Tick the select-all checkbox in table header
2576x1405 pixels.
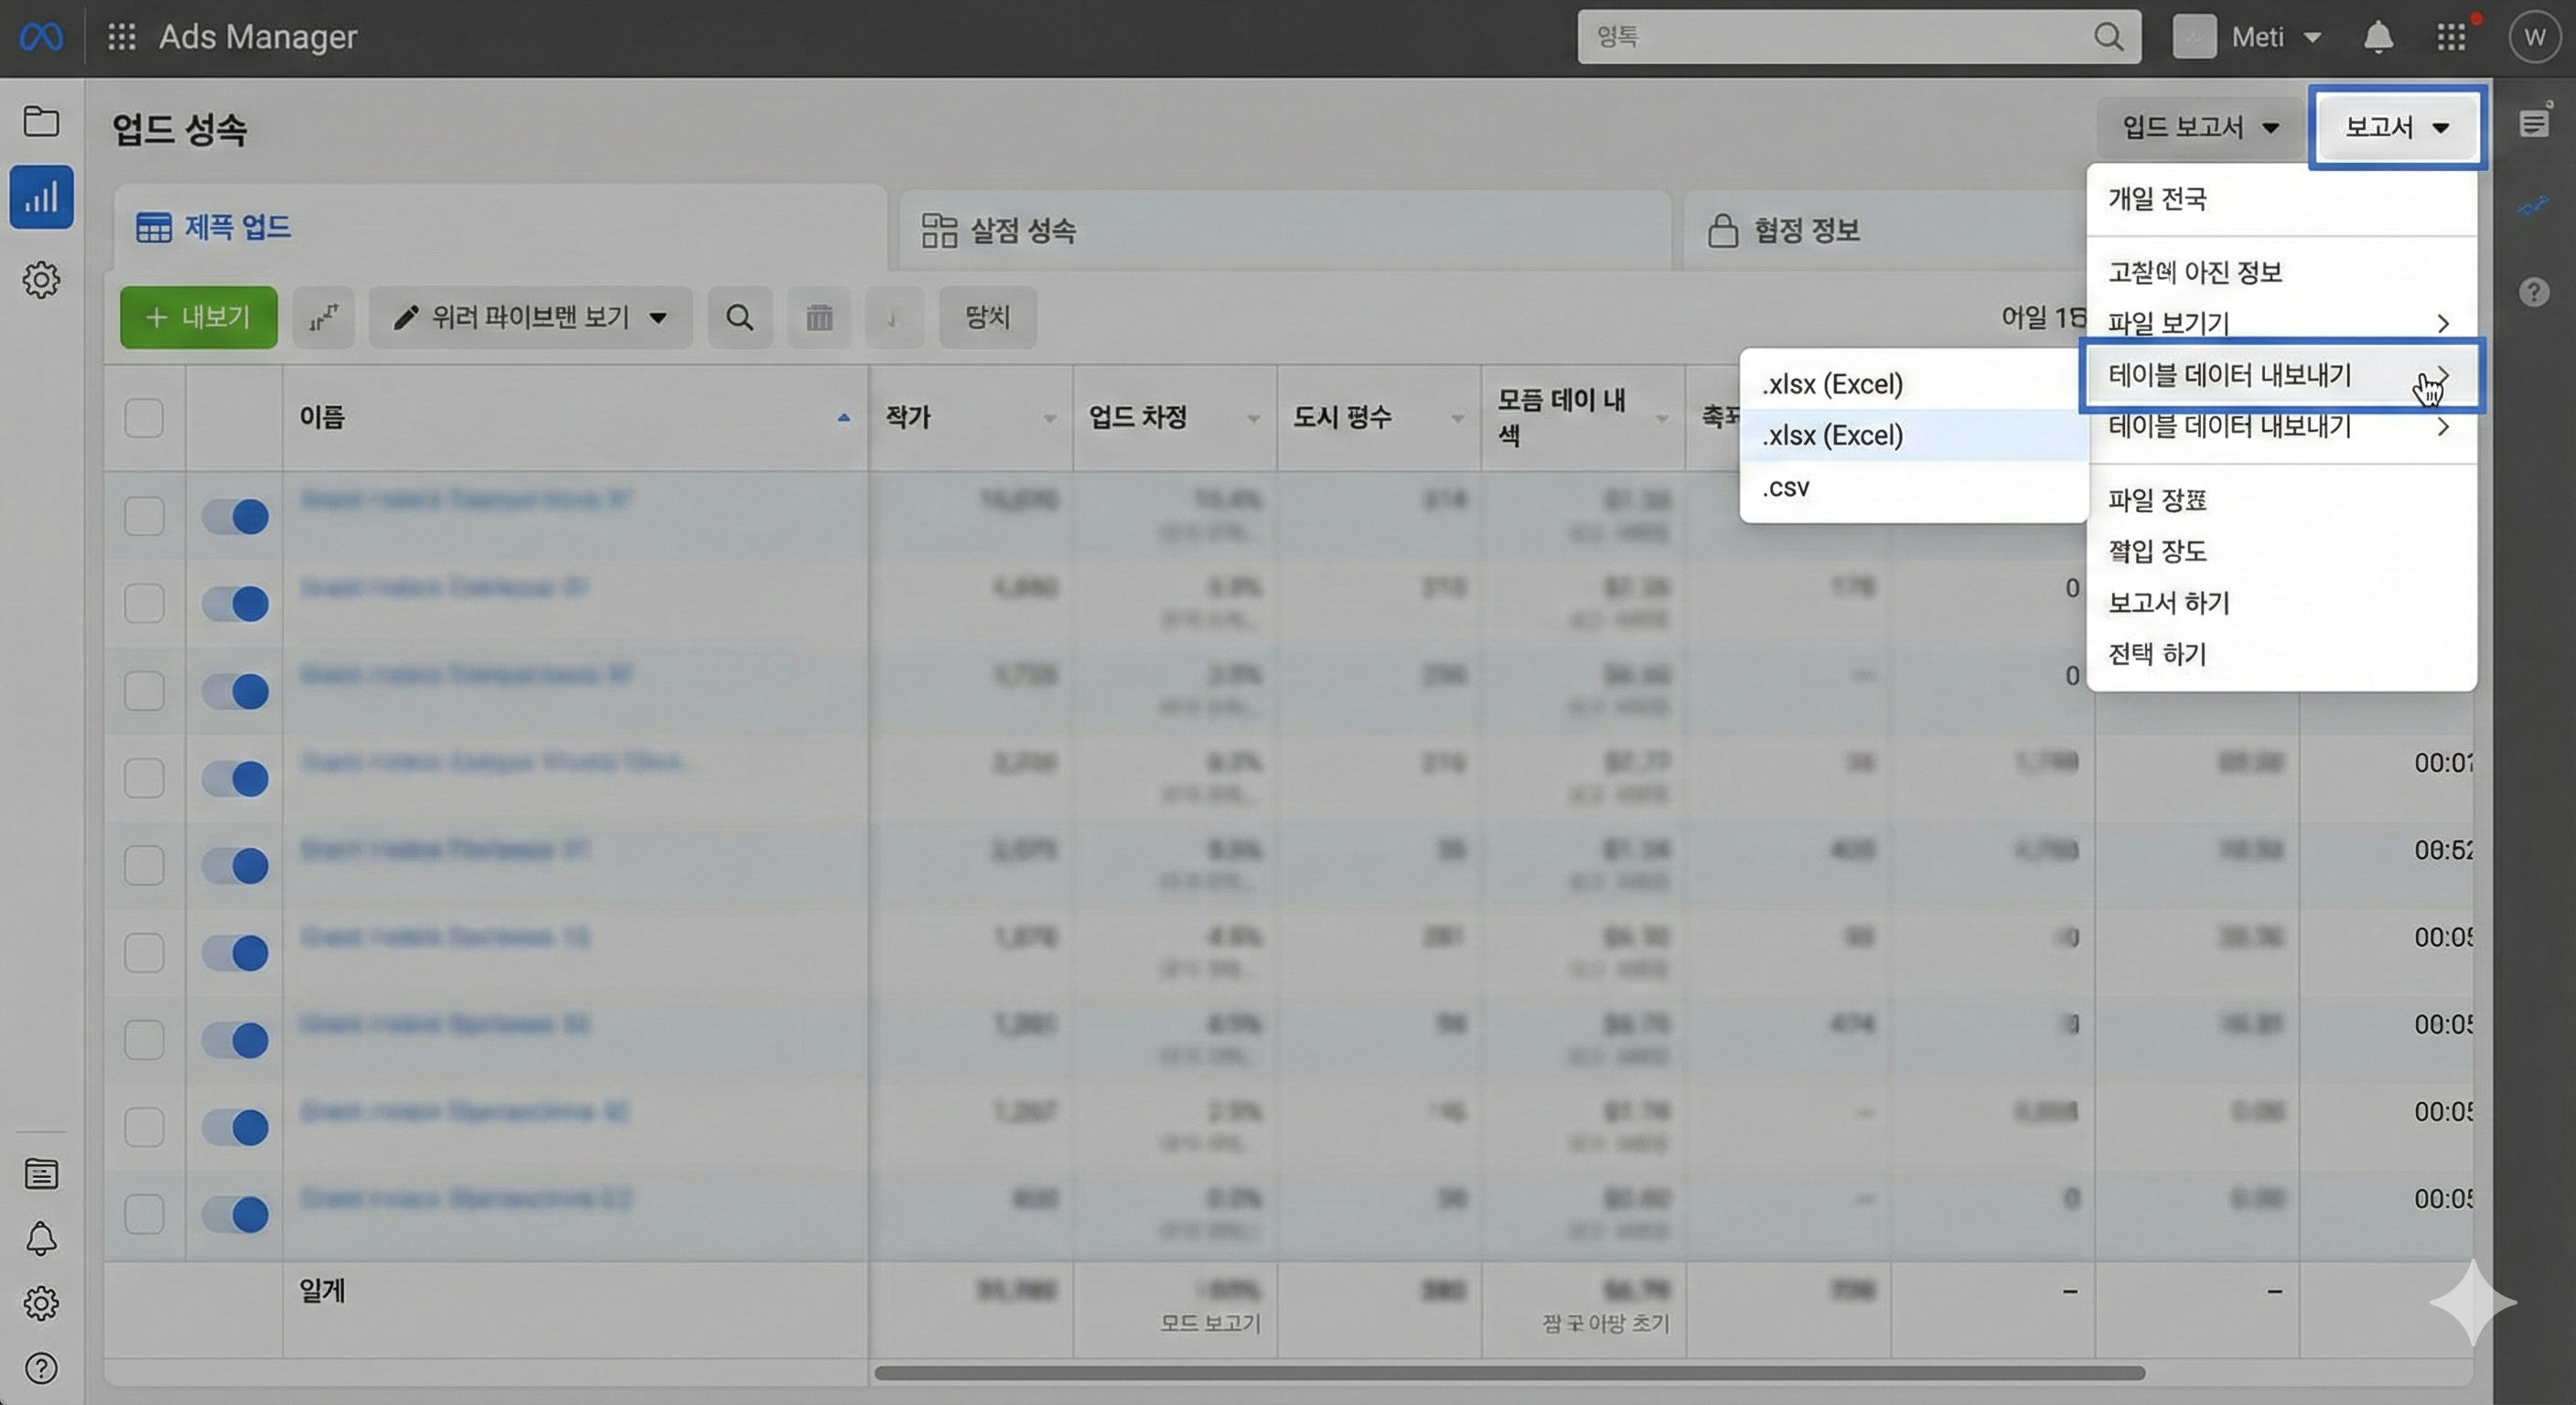coord(144,418)
